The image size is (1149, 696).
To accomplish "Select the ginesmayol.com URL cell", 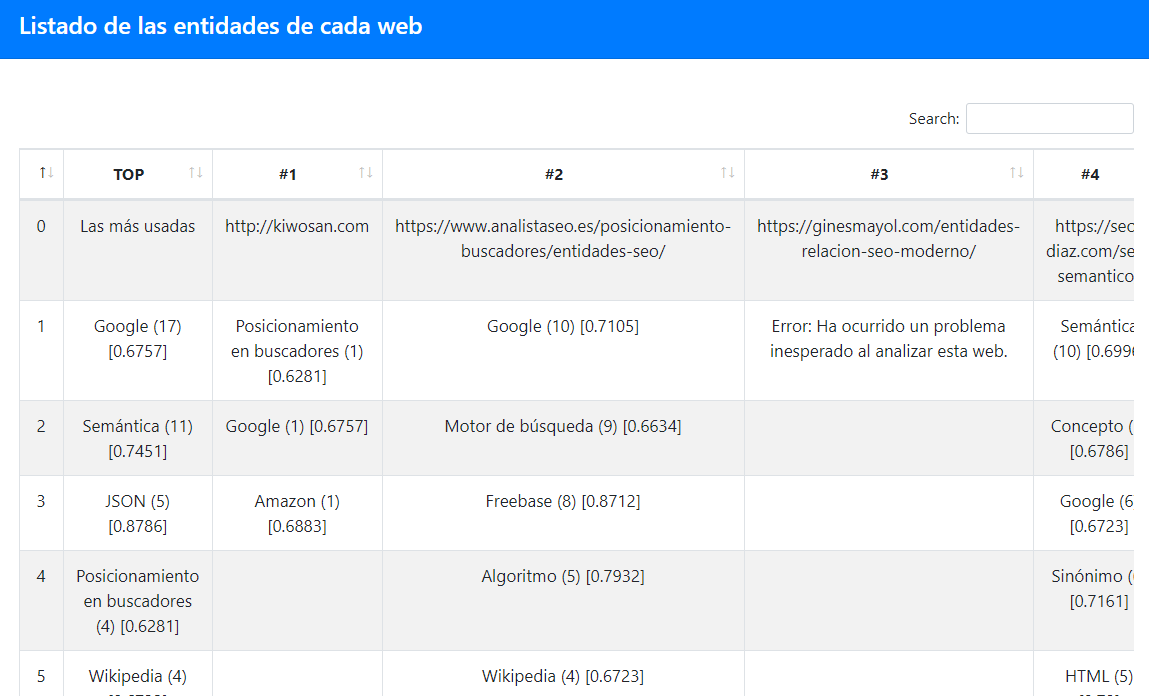I will point(889,250).
